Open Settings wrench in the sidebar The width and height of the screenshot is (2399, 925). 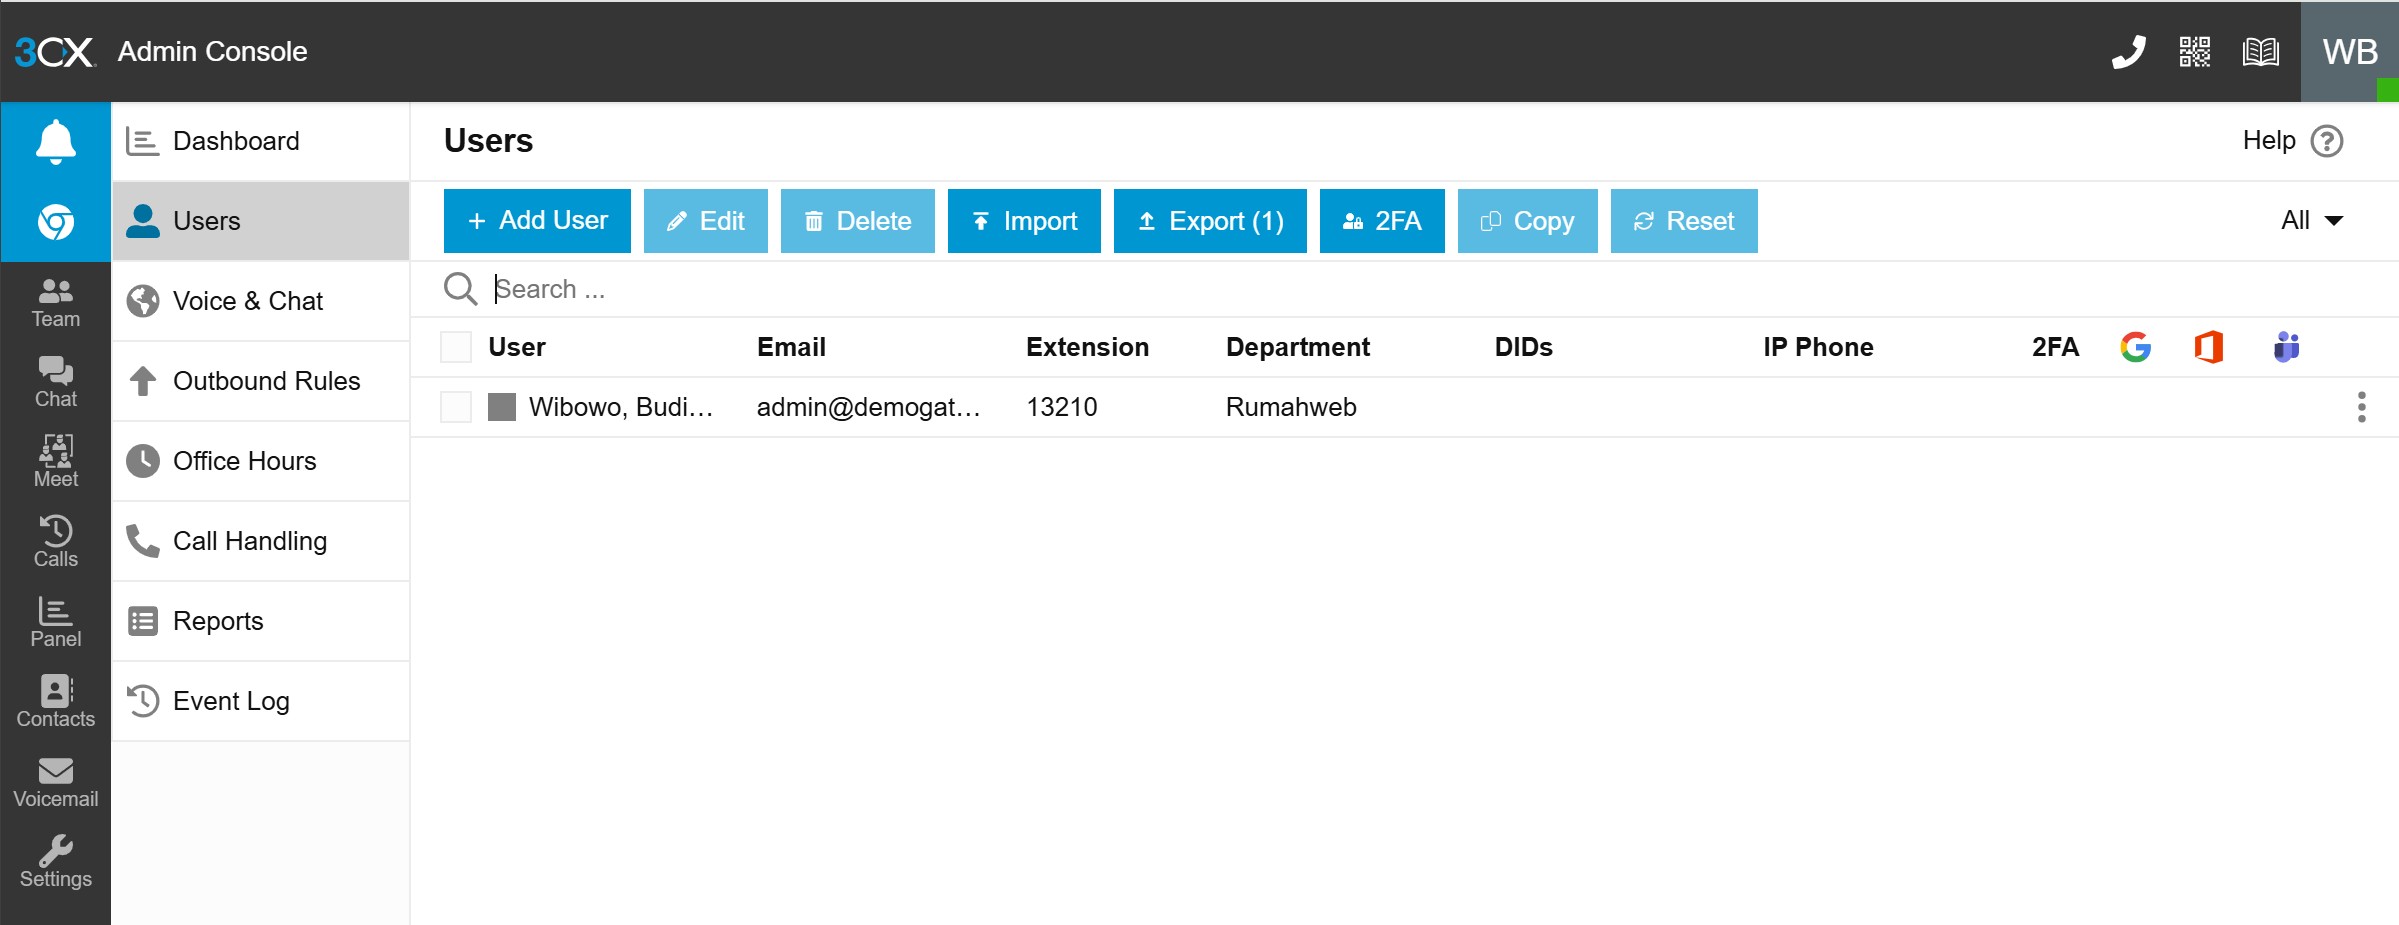(x=56, y=862)
